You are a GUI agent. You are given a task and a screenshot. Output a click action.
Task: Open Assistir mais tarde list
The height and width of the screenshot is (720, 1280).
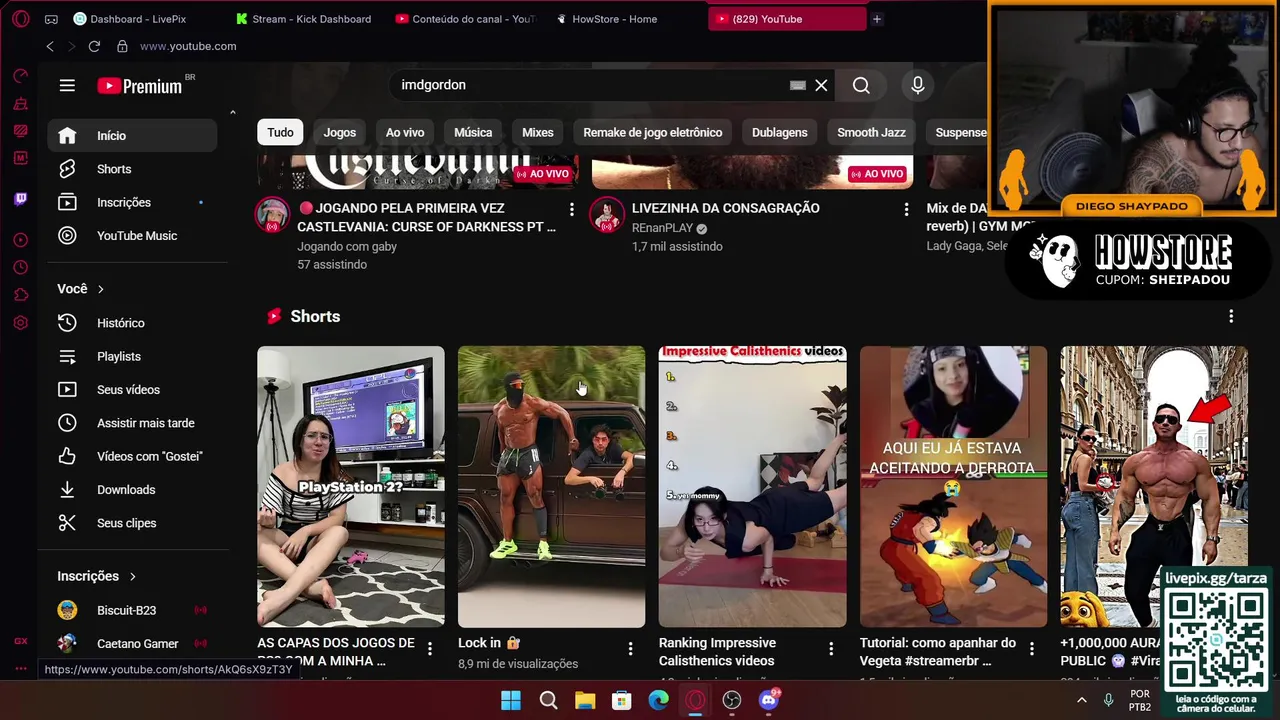(132, 423)
